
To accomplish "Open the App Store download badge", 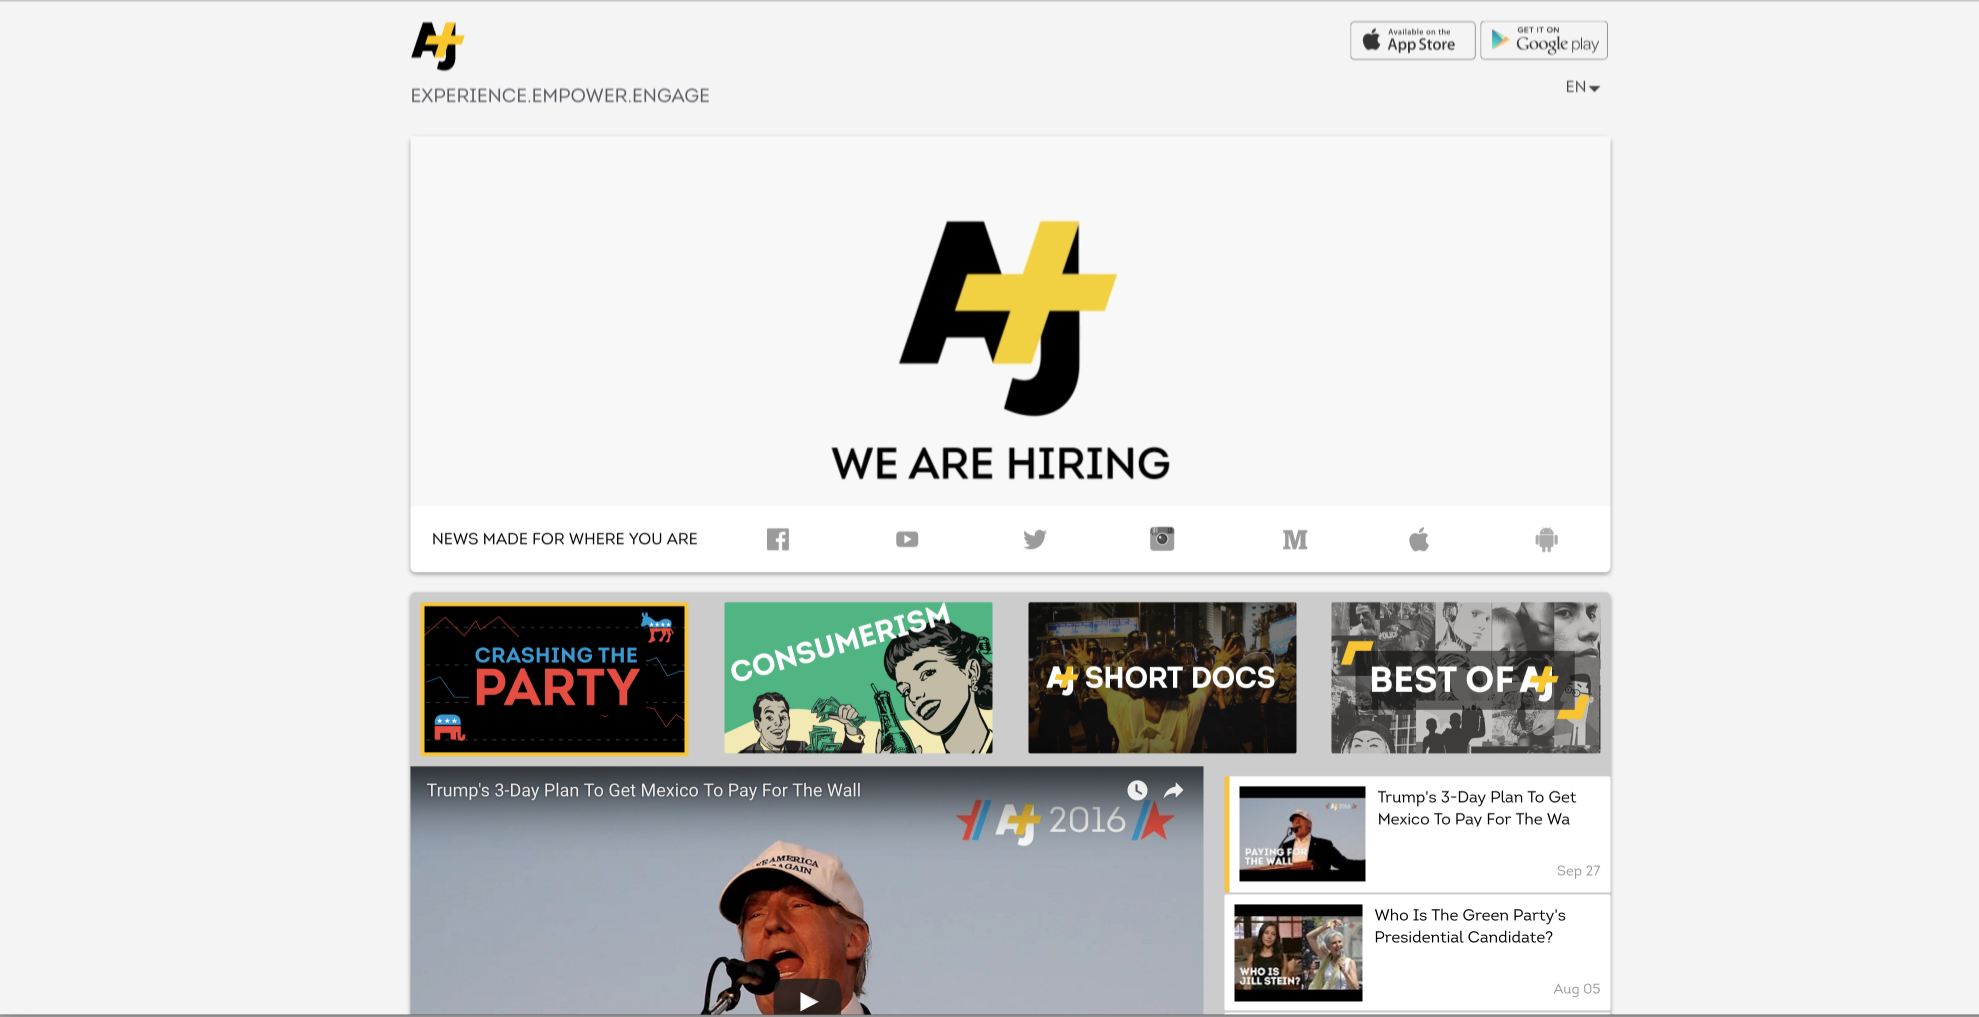I will [x=1412, y=40].
